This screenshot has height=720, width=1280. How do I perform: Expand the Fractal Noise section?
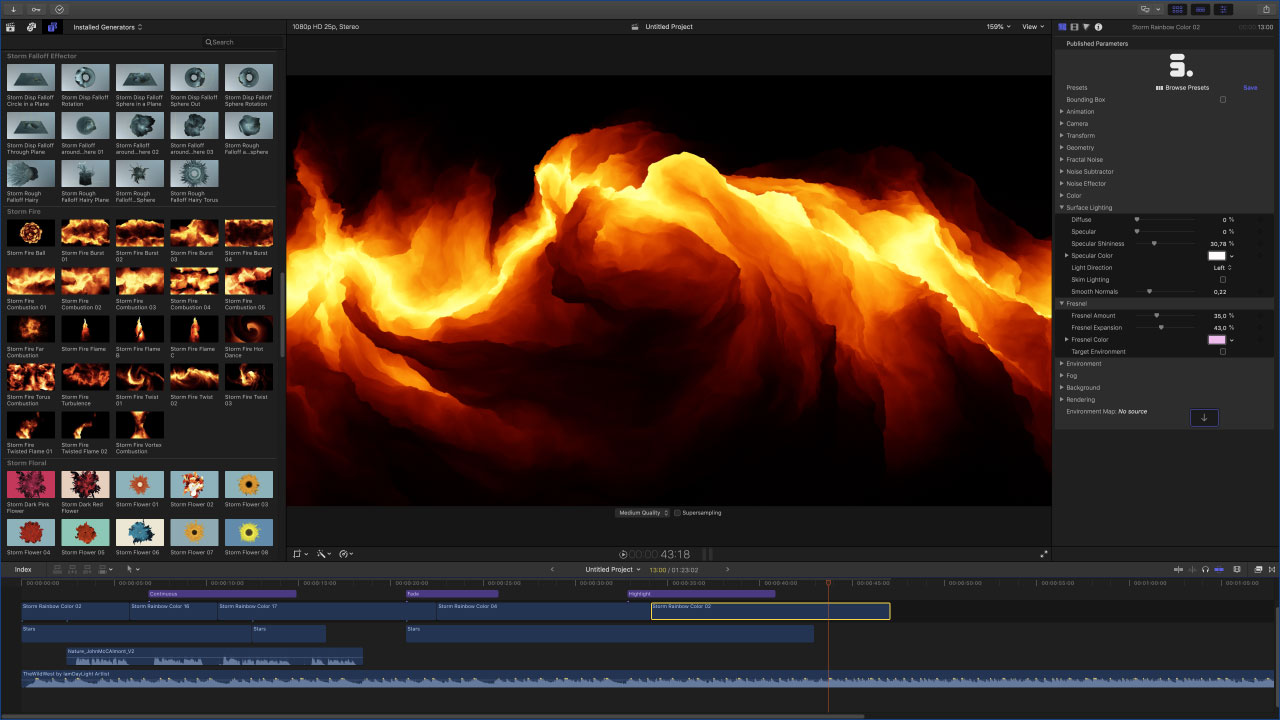click(x=1062, y=160)
